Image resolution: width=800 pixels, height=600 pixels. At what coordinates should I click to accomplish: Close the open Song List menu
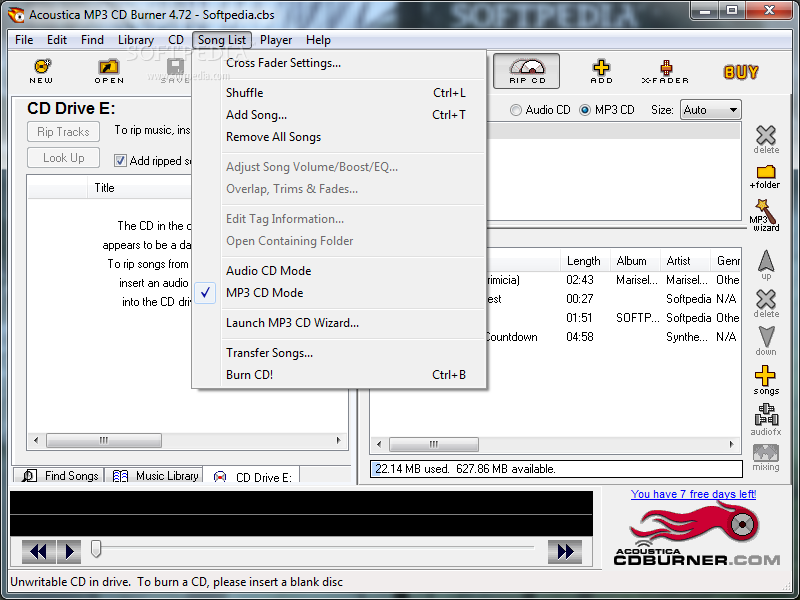(x=222, y=40)
